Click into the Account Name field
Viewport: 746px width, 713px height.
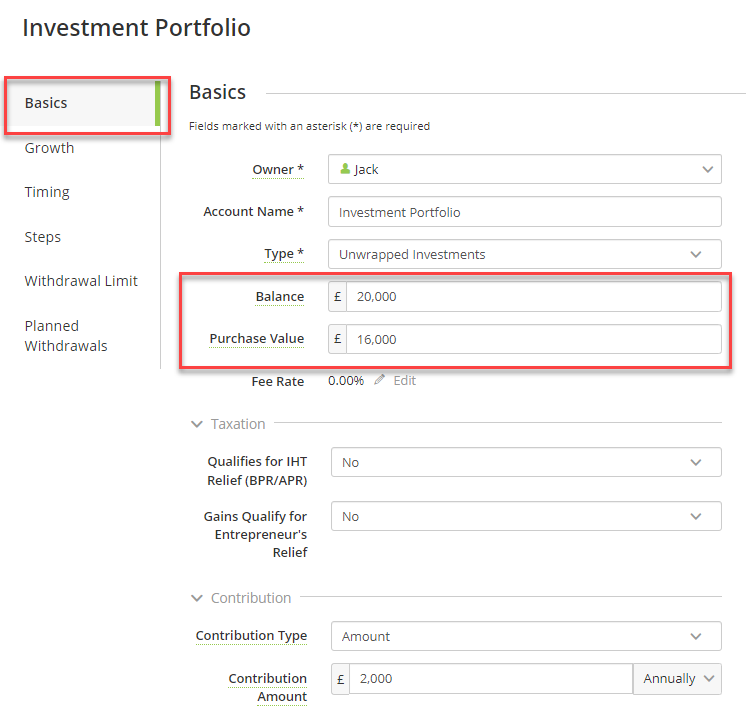[525, 212]
